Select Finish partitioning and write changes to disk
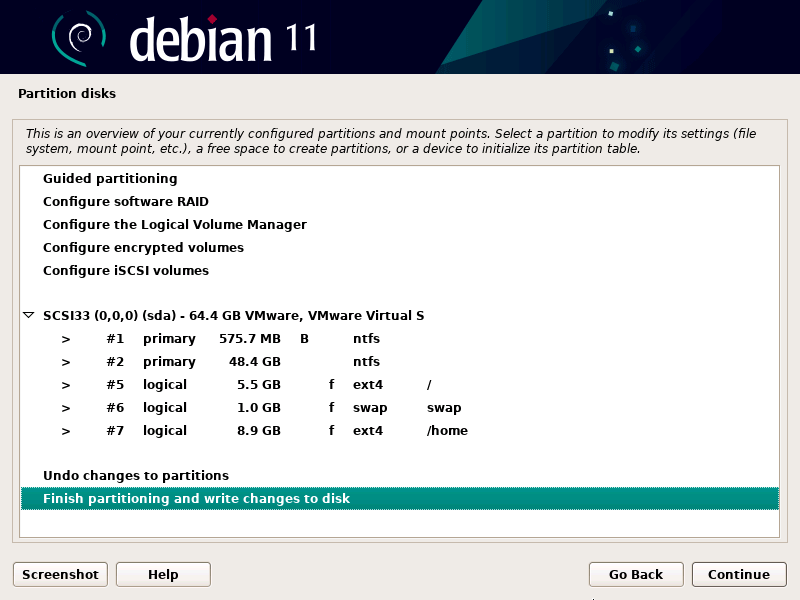 [x=399, y=498]
